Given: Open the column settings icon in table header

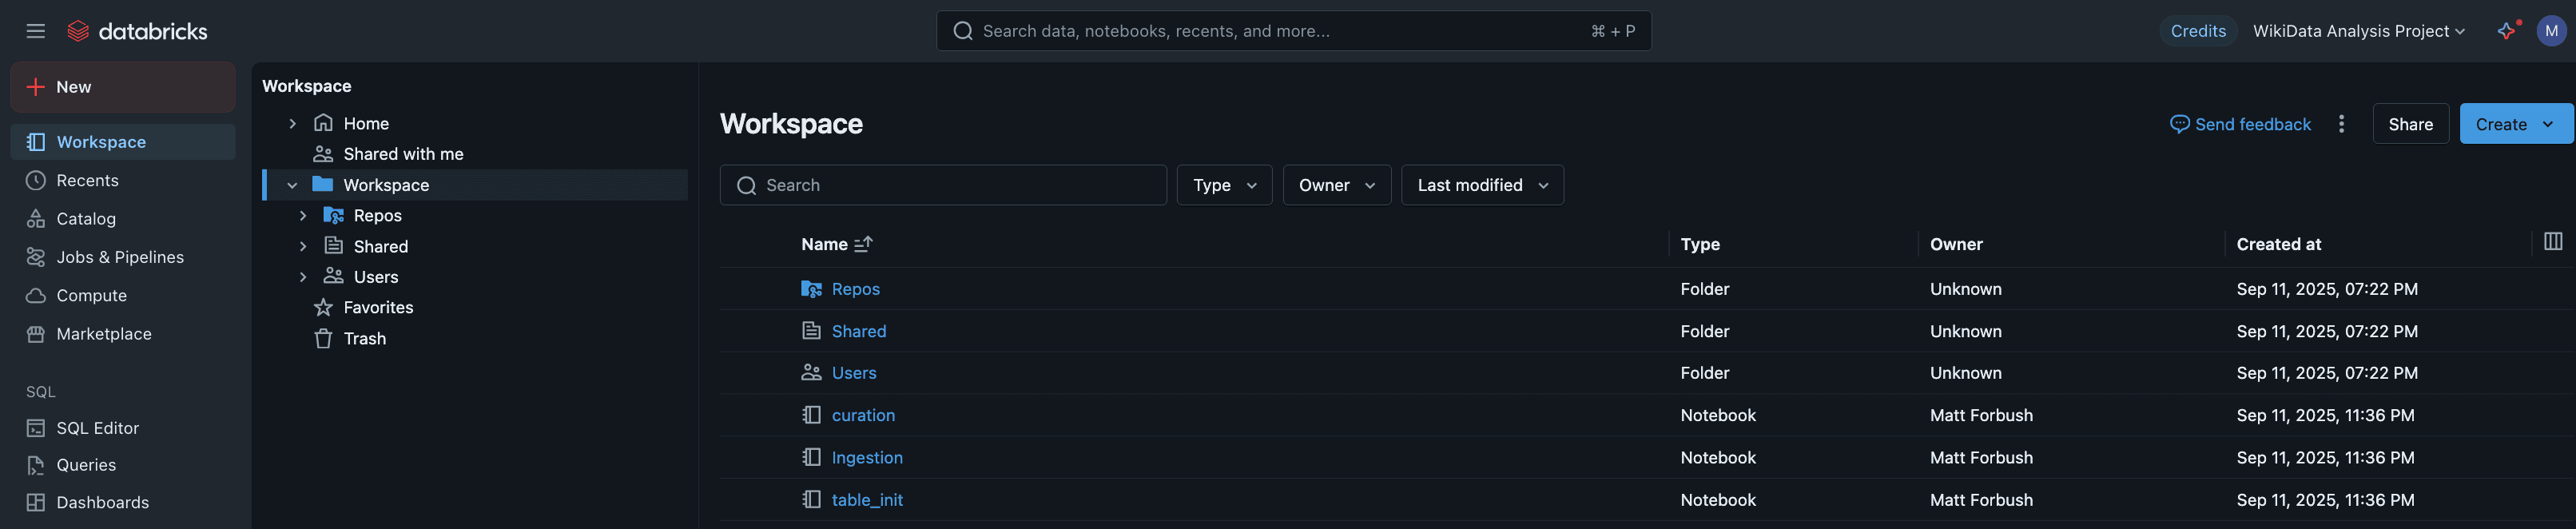Looking at the screenshot, I should pyautogui.click(x=2552, y=241).
